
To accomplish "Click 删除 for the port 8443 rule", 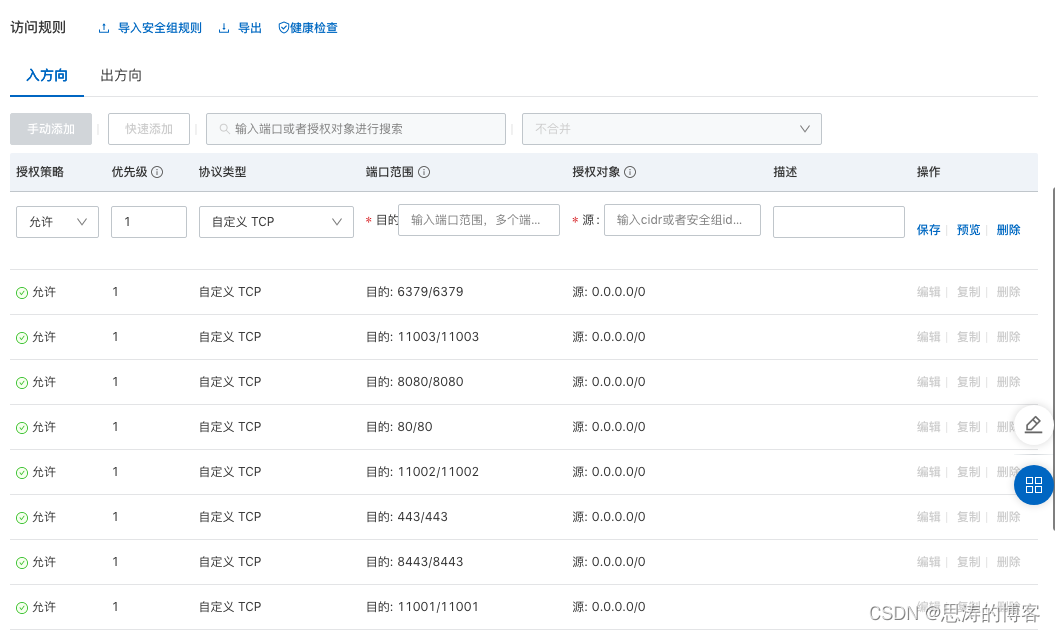I will pos(1009,562).
